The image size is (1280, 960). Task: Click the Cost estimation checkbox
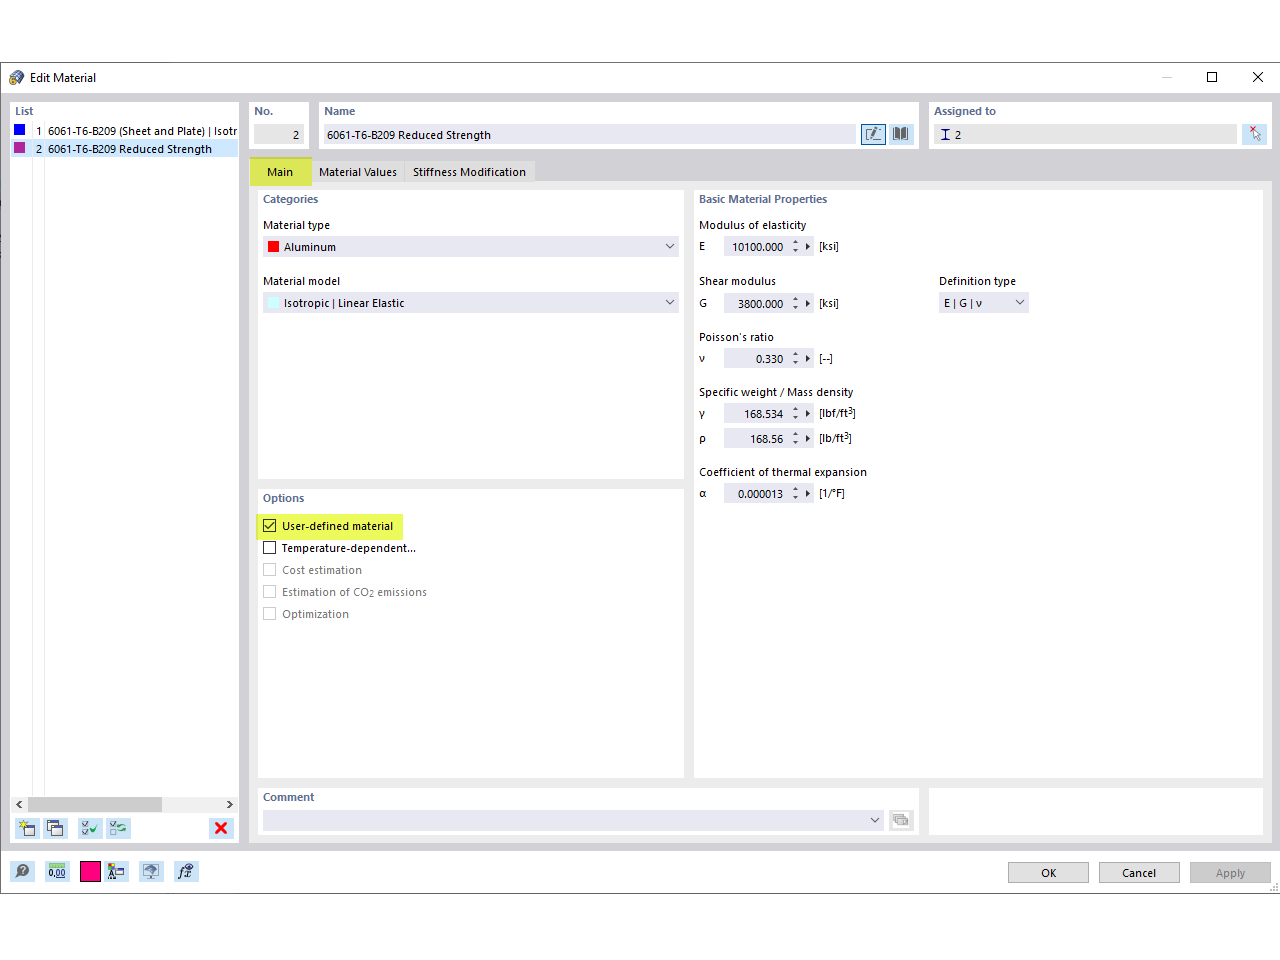click(270, 570)
